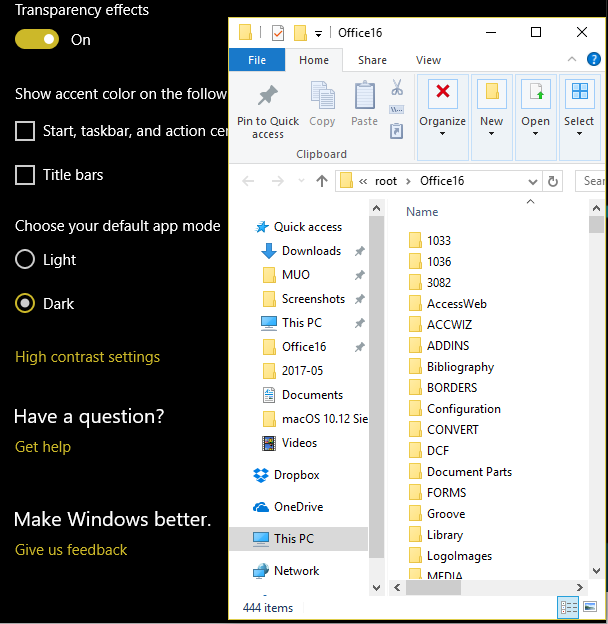Click Office16 address breadcrumb
Image resolution: width=608 pixels, height=624 pixels.
[x=442, y=181]
